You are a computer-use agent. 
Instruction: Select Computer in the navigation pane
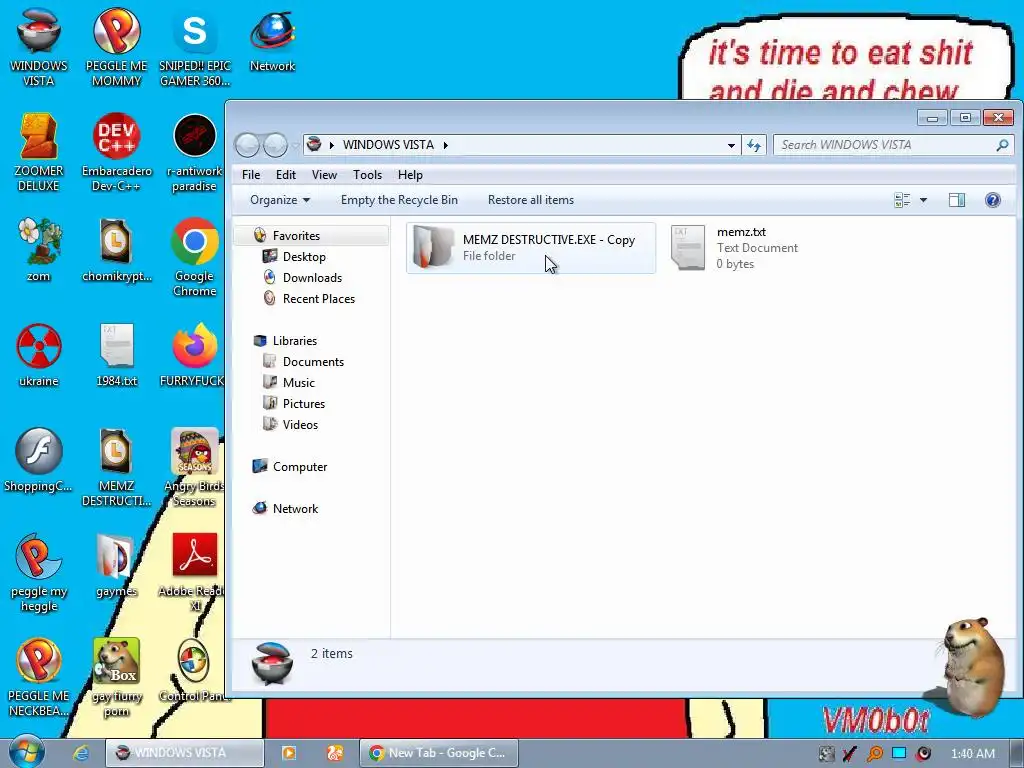[x=300, y=467]
